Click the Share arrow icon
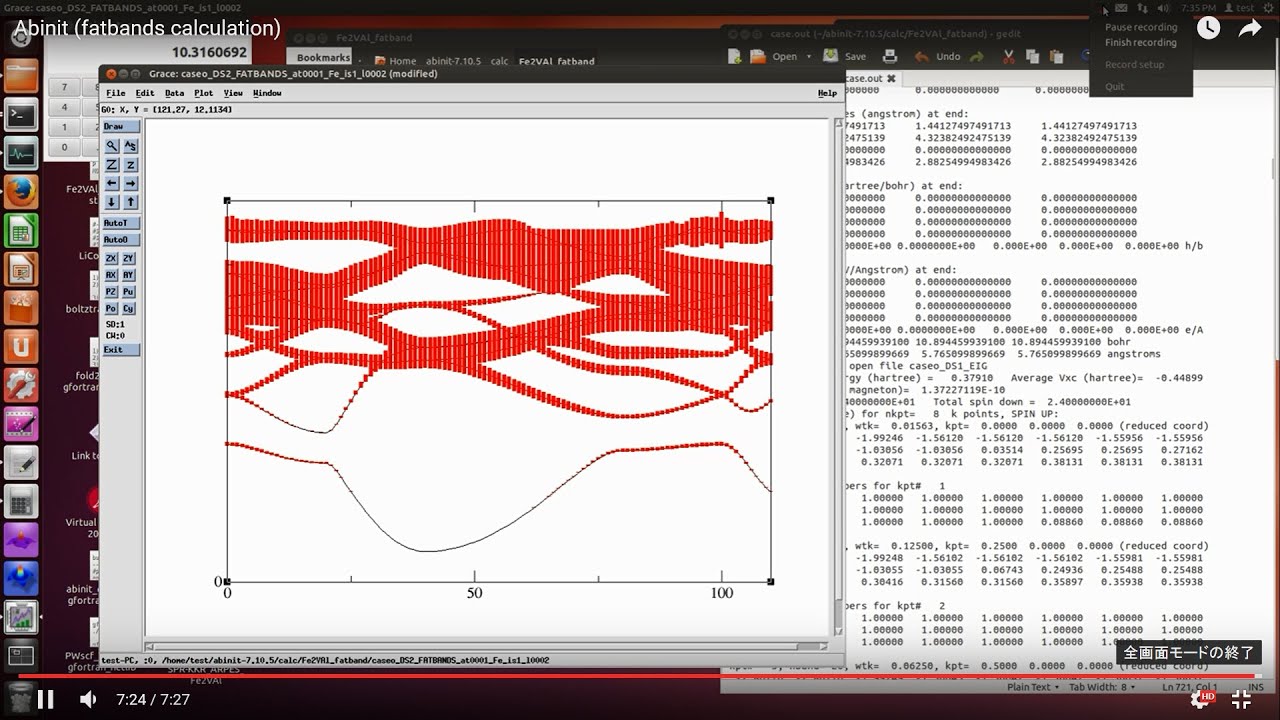 tap(1251, 28)
